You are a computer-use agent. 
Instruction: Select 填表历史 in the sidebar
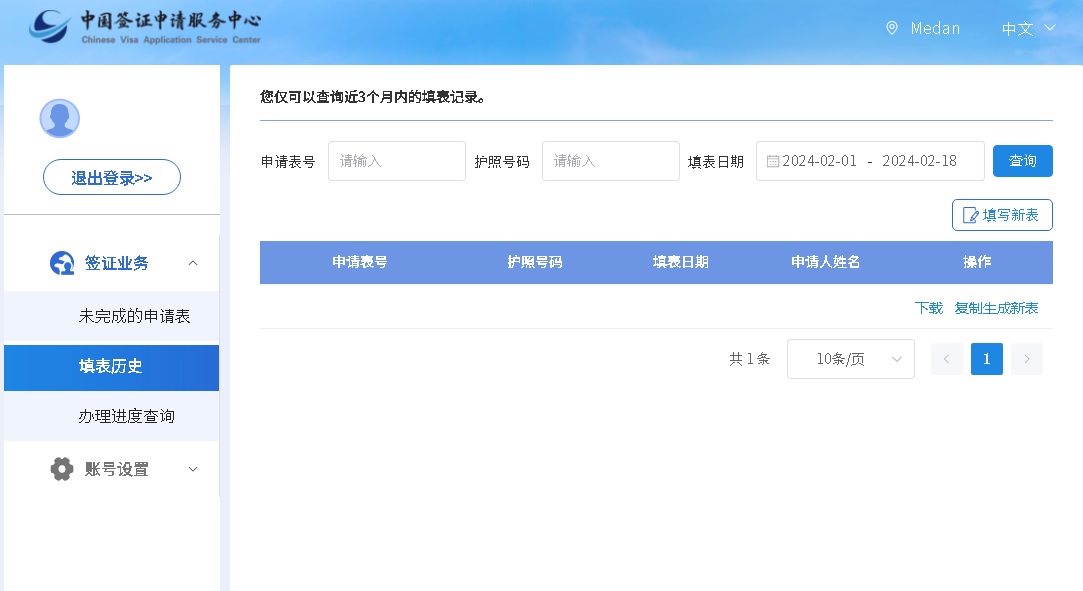pyautogui.click(x=111, y=366)
